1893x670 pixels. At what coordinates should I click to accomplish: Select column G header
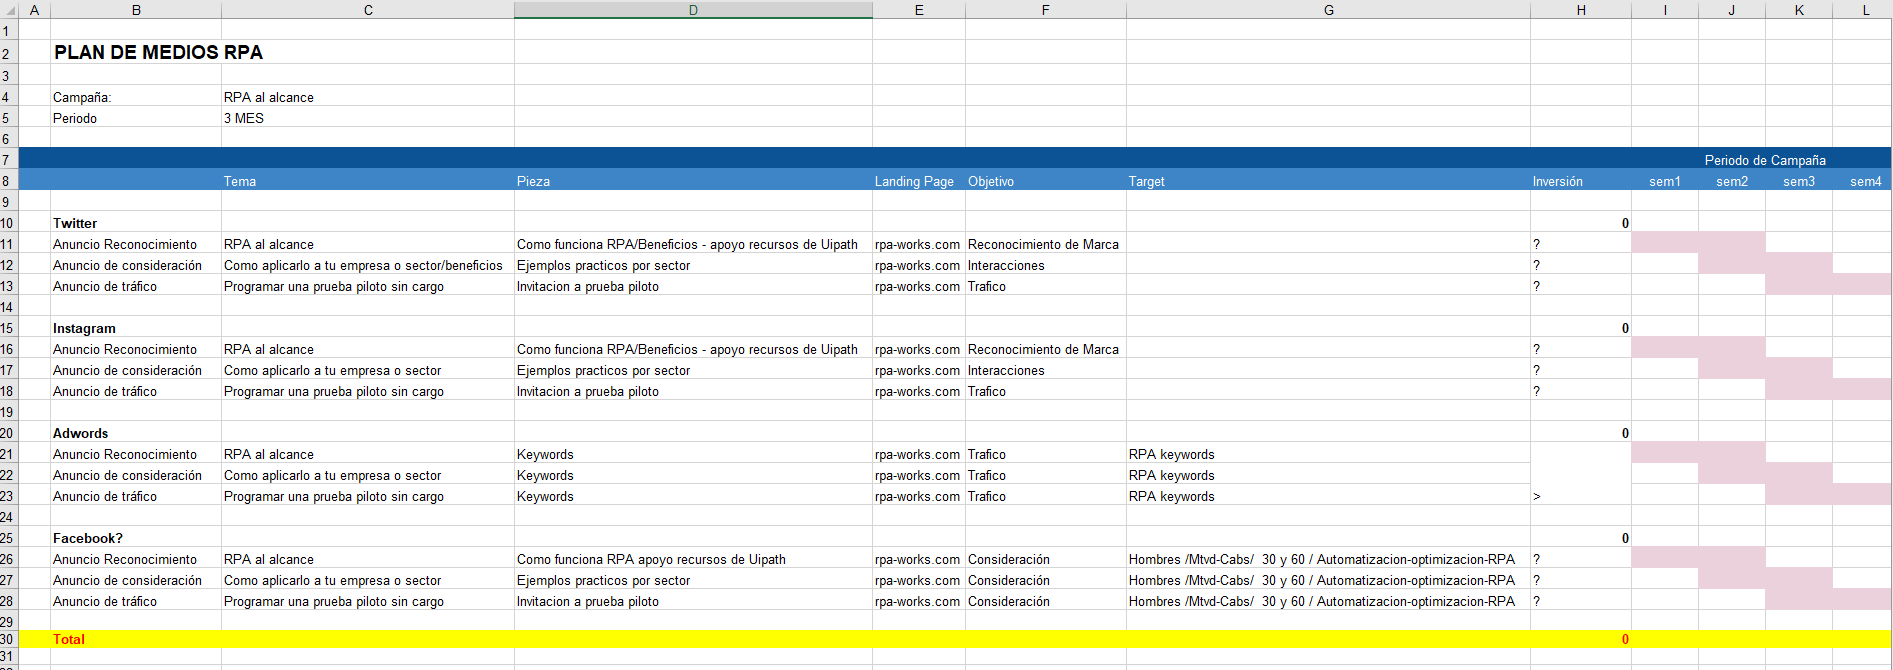coord(1328,10)
